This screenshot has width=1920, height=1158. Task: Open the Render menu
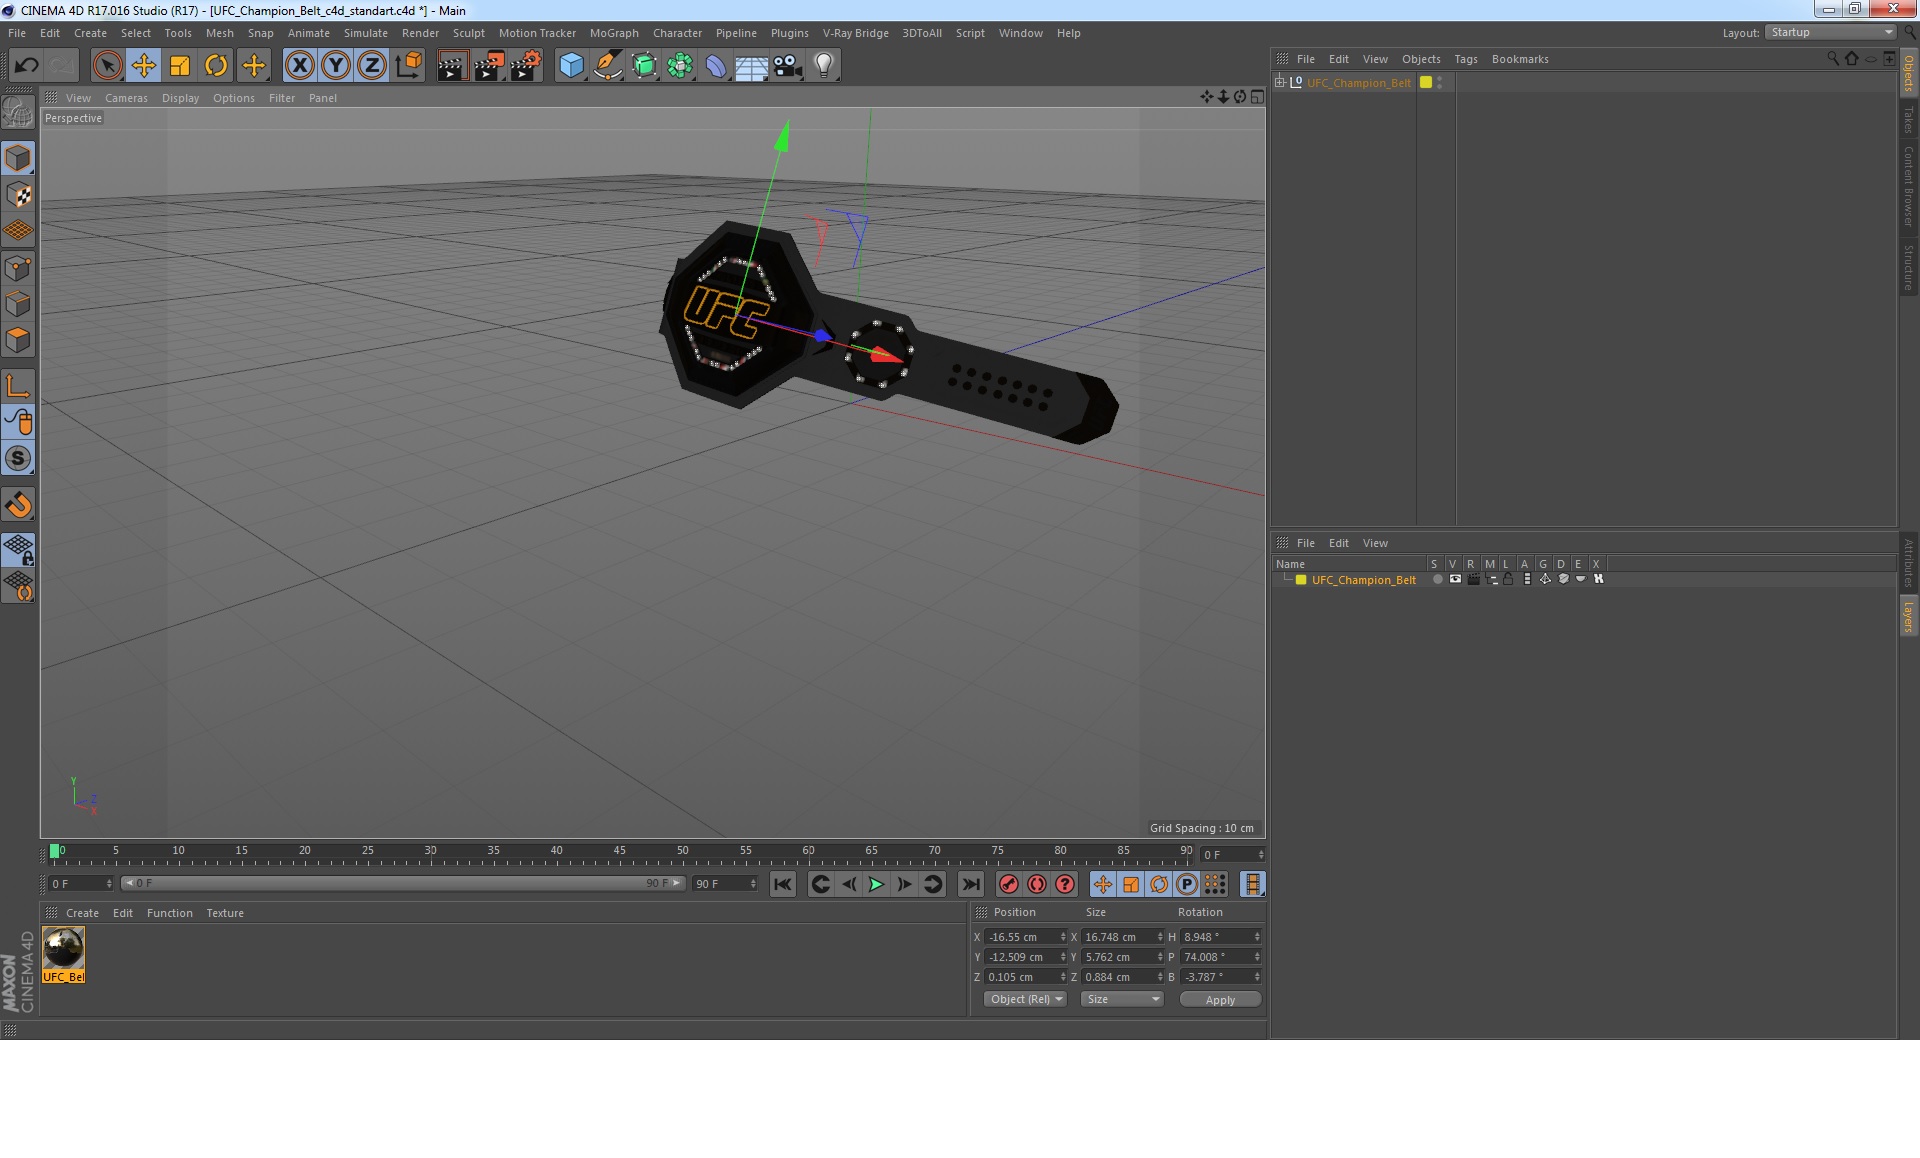(420, 33)
